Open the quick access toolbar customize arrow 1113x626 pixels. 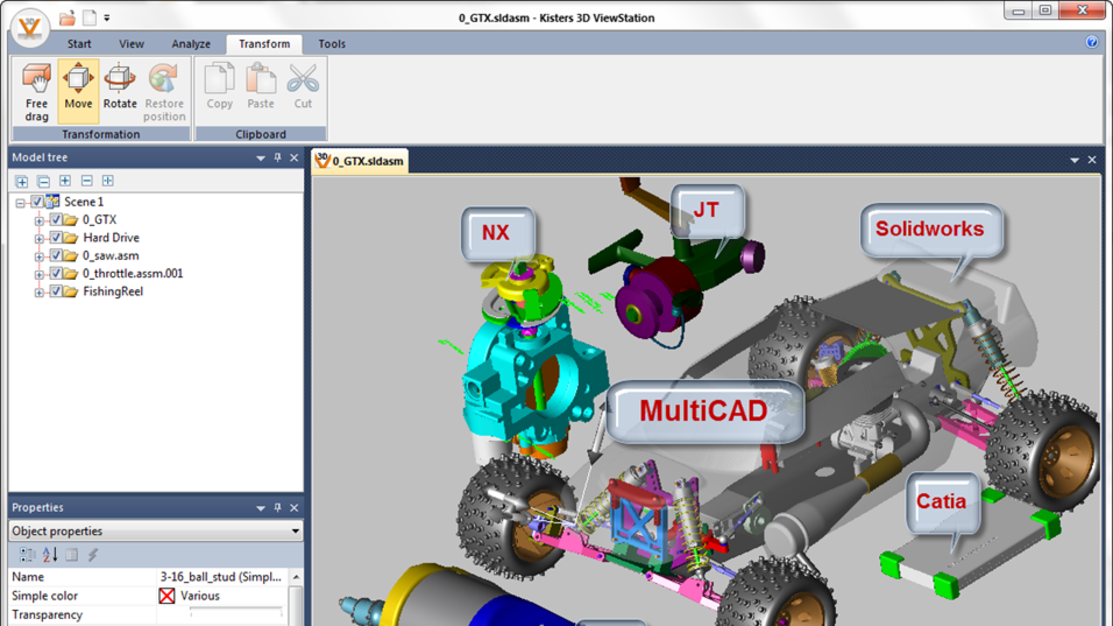click(106, 18)
